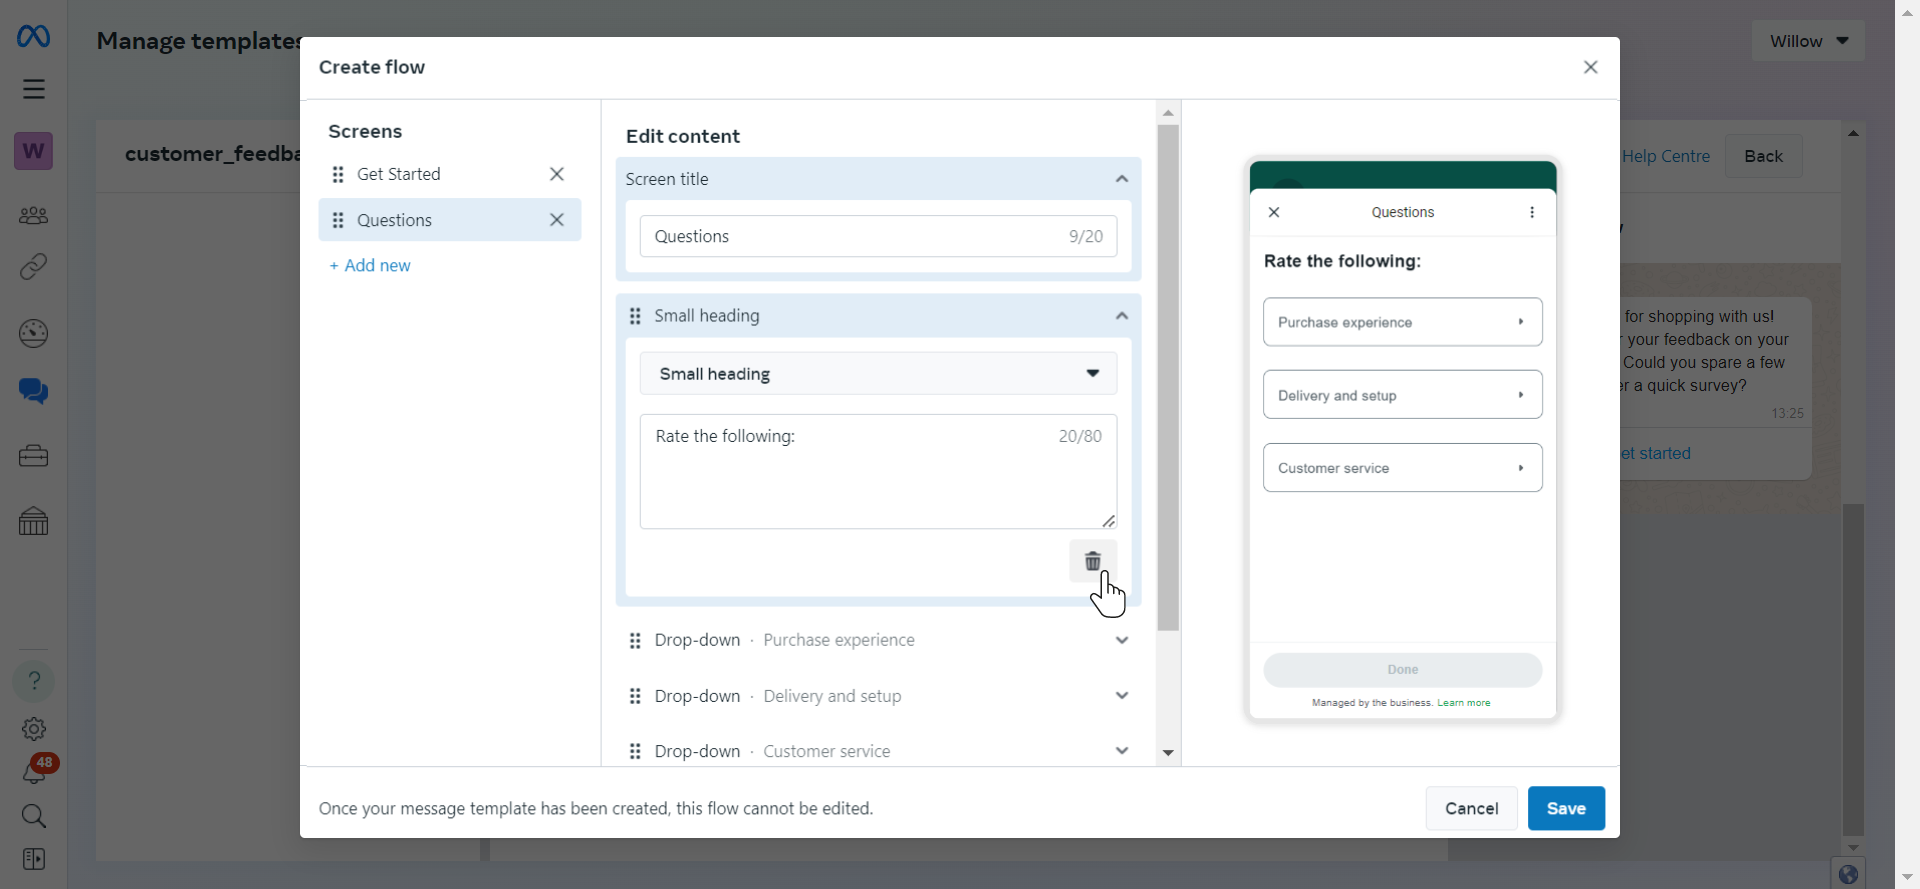Expand the Delivery and setup drop-down row
The height and width of the screenshot is (889, 1920).
tap(1122, 696)
